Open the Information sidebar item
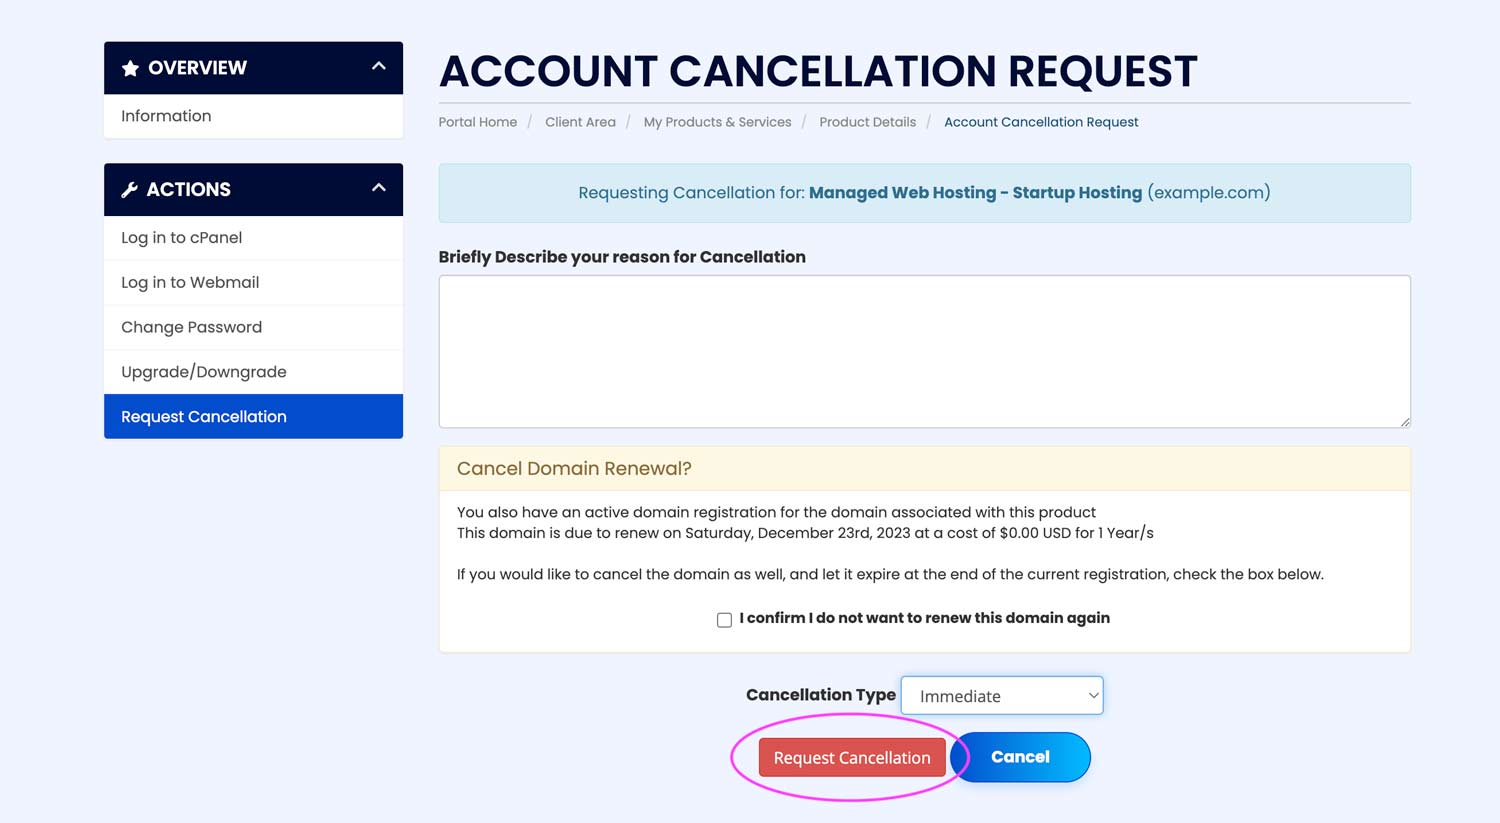The width and height of the screenshot is (1500, 823). pyautogui.click(x=166, y=116)
